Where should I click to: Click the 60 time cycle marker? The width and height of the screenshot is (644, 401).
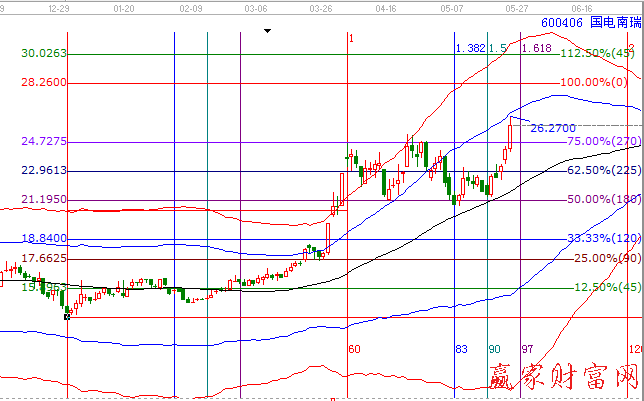353,349
